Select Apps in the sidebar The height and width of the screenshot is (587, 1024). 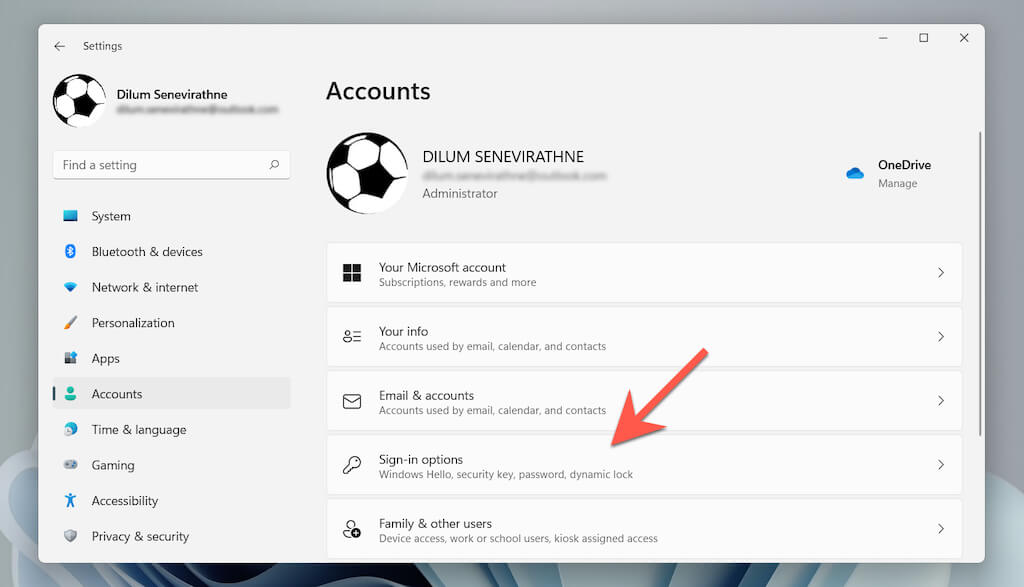[172, 358]
